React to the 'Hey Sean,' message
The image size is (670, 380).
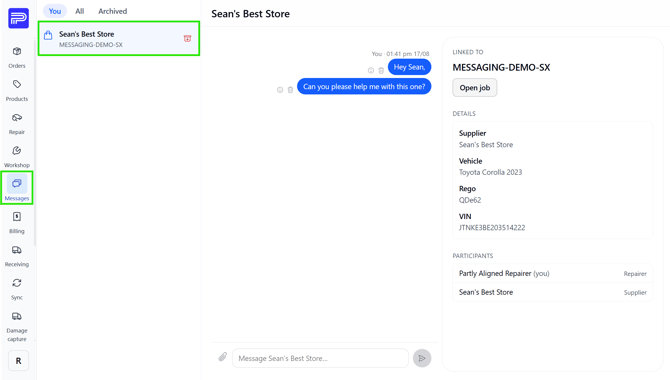[371, 71]
